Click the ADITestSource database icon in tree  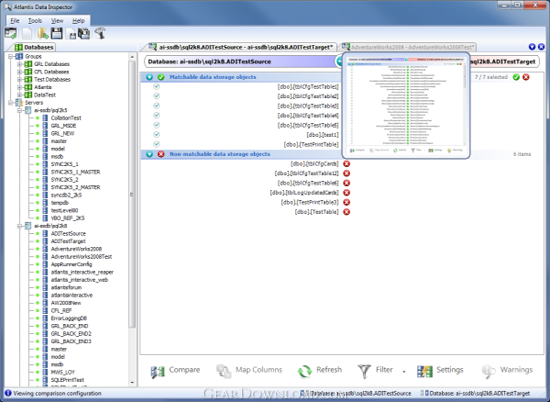(45, 234)
